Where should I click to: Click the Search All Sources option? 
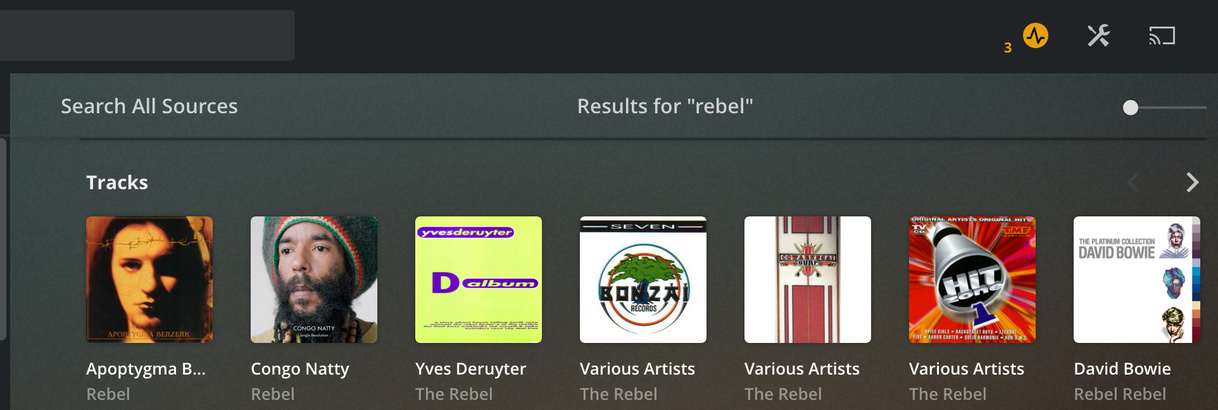point(149,106)
